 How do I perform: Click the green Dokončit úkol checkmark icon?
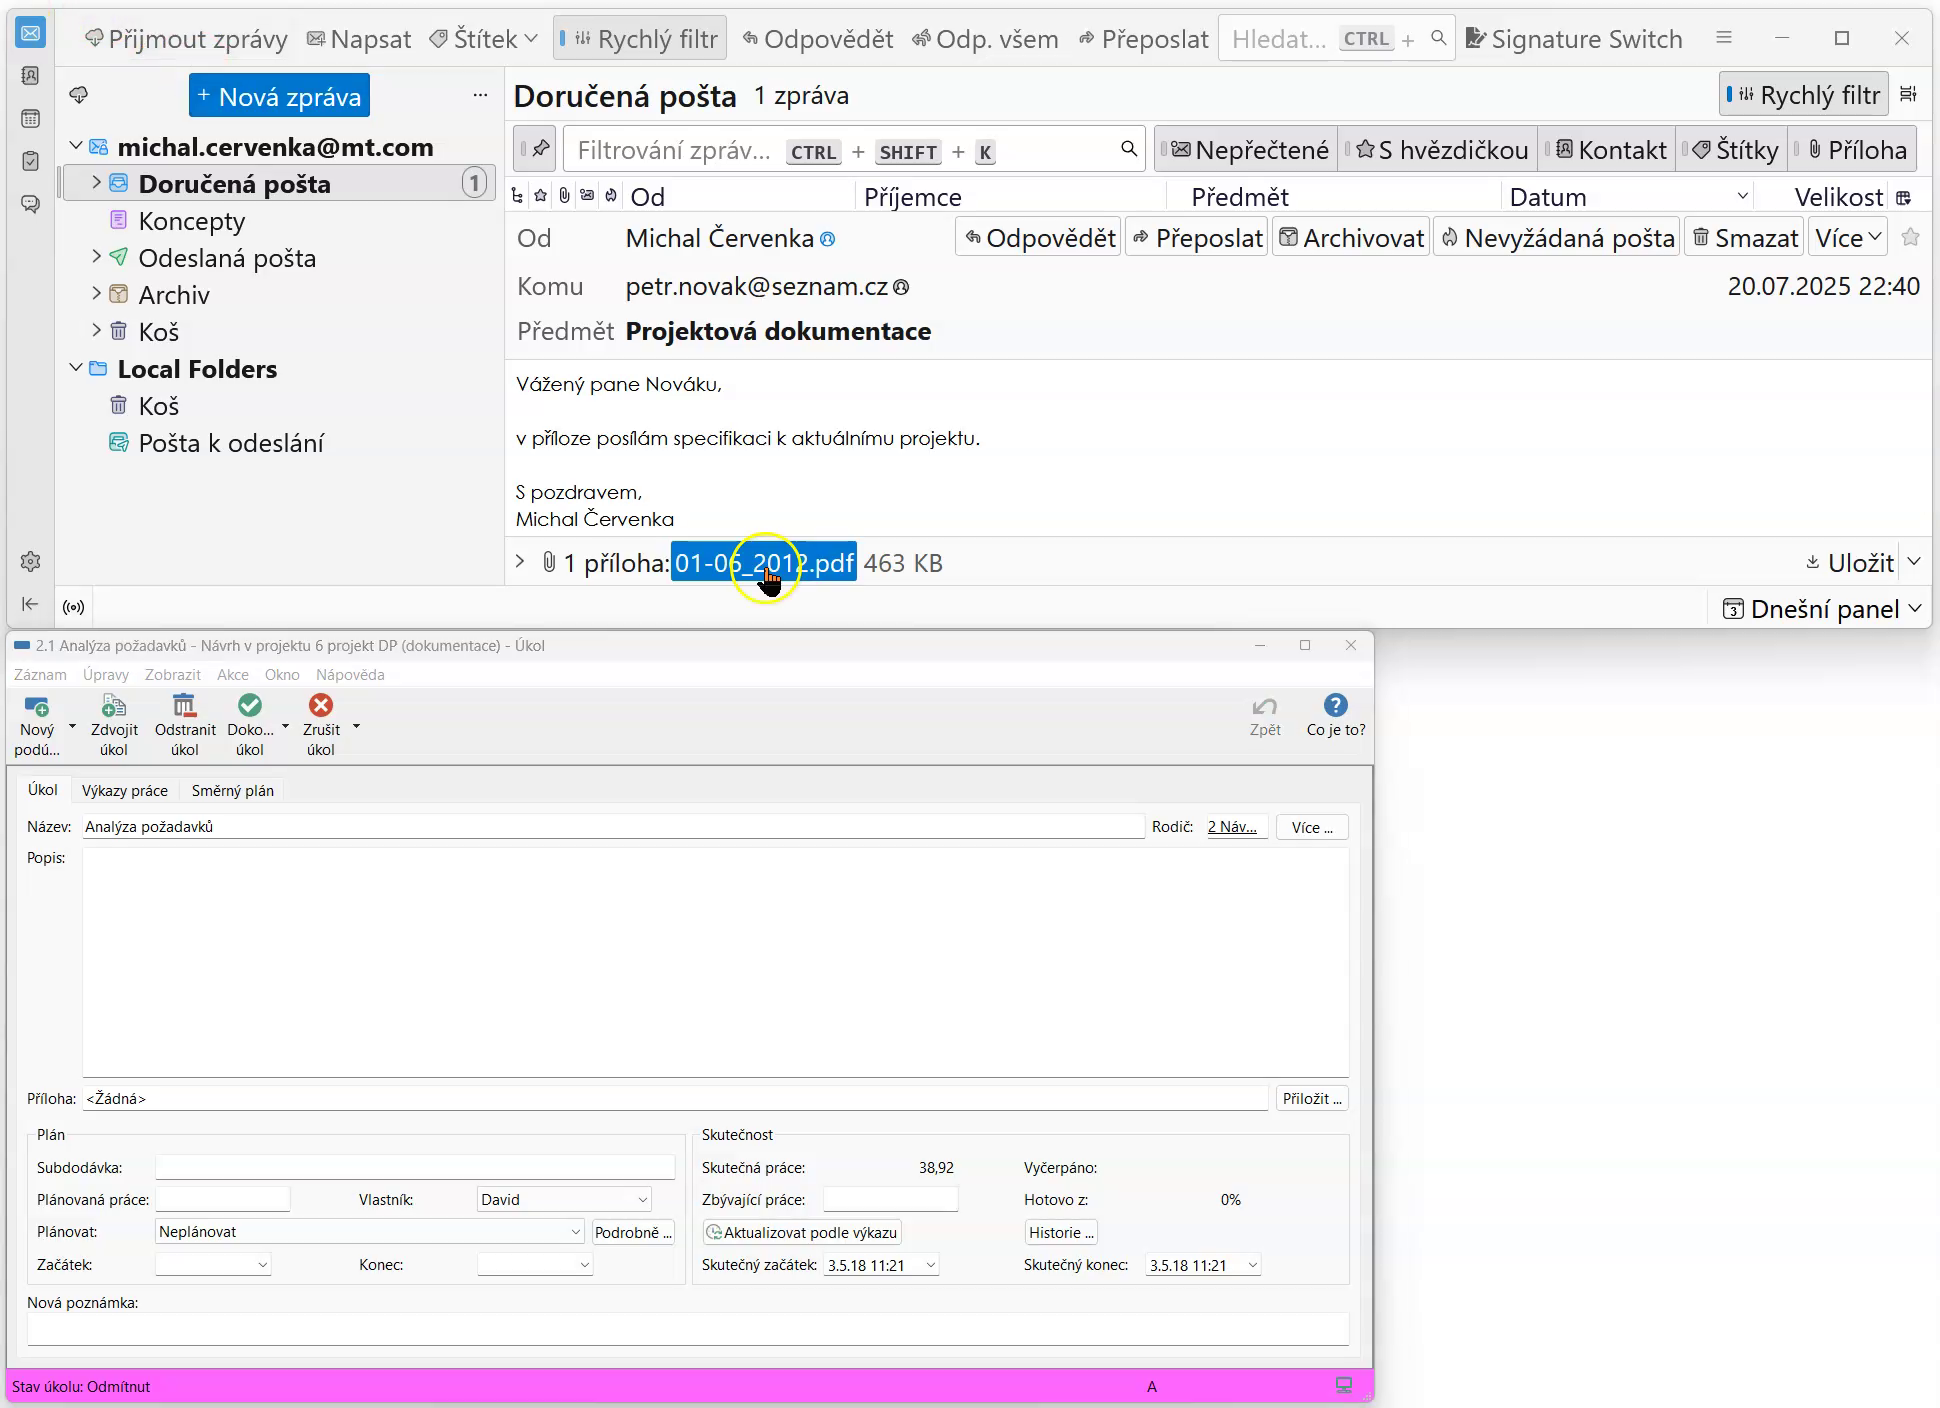click(x=250, y=706)
